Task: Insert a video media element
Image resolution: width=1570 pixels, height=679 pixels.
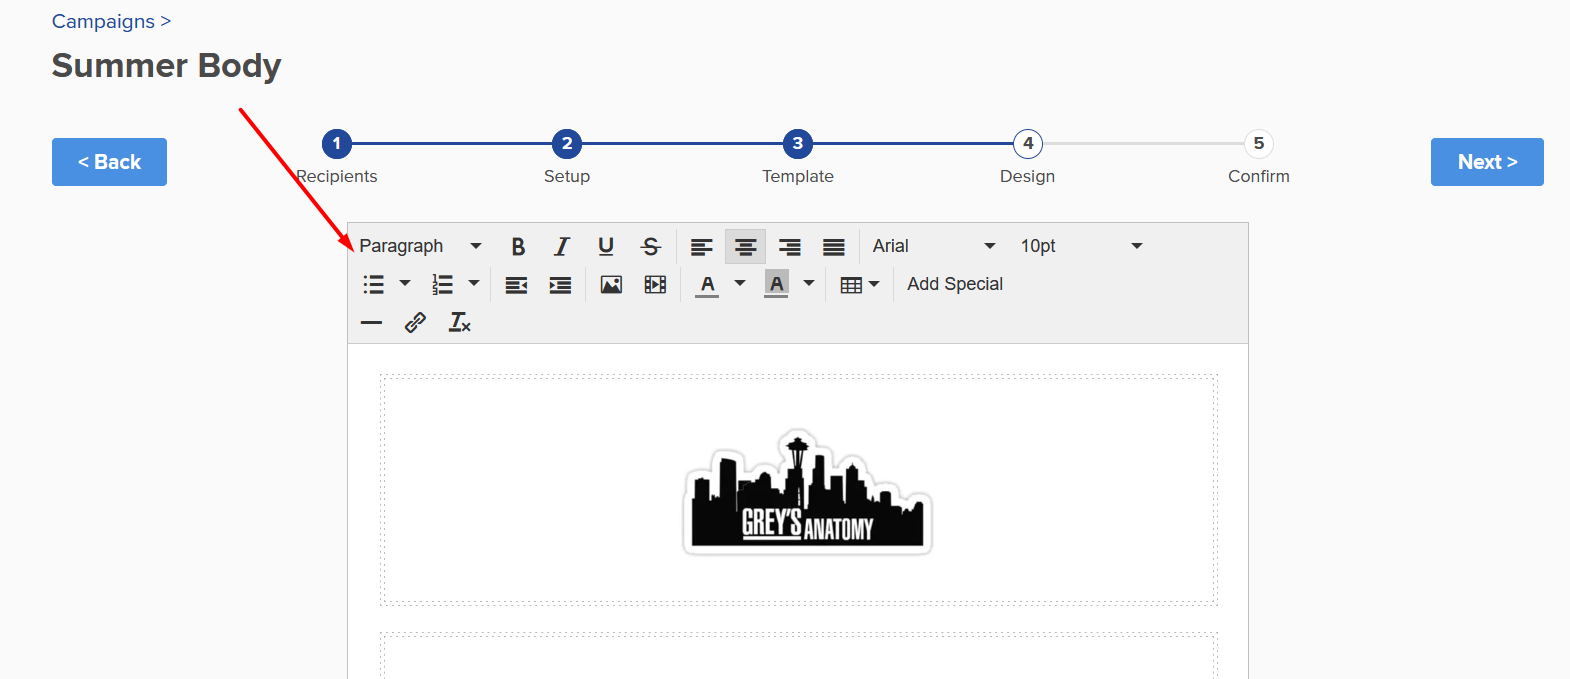Action: (x=655, y=285)
